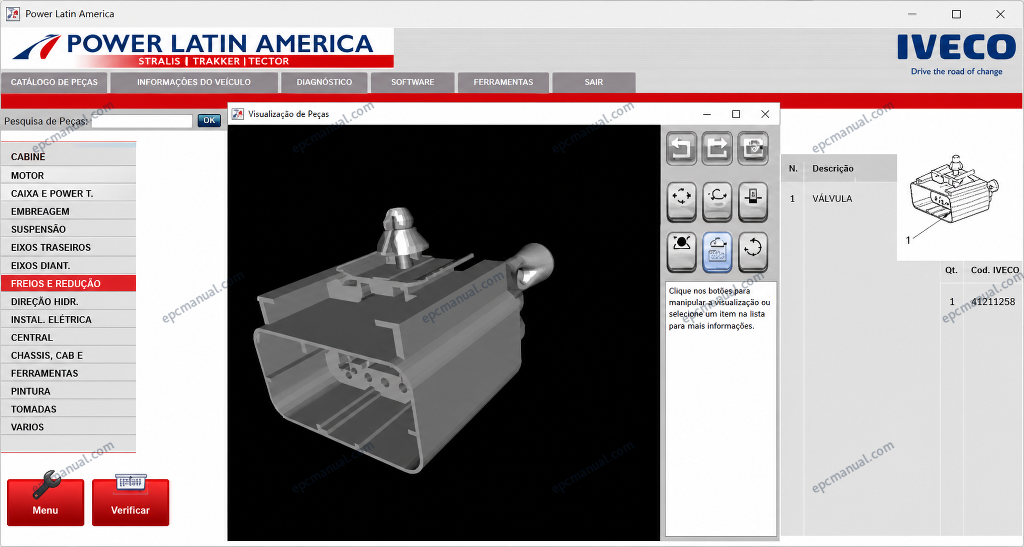Switch to INFORMAÇÕES DO VEÍCULO tab

(x=194, y=82)
